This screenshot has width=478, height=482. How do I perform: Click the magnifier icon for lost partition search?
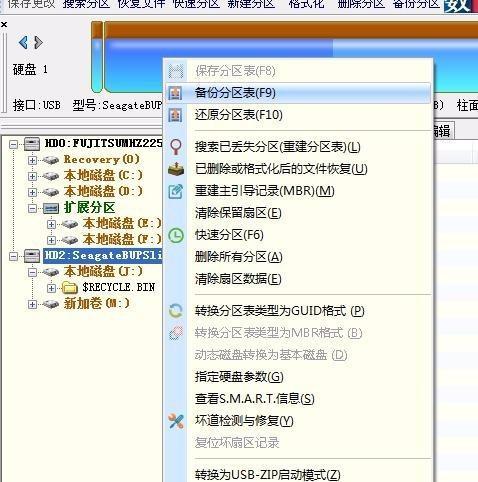pyautogui.click(x=176, y=147)
